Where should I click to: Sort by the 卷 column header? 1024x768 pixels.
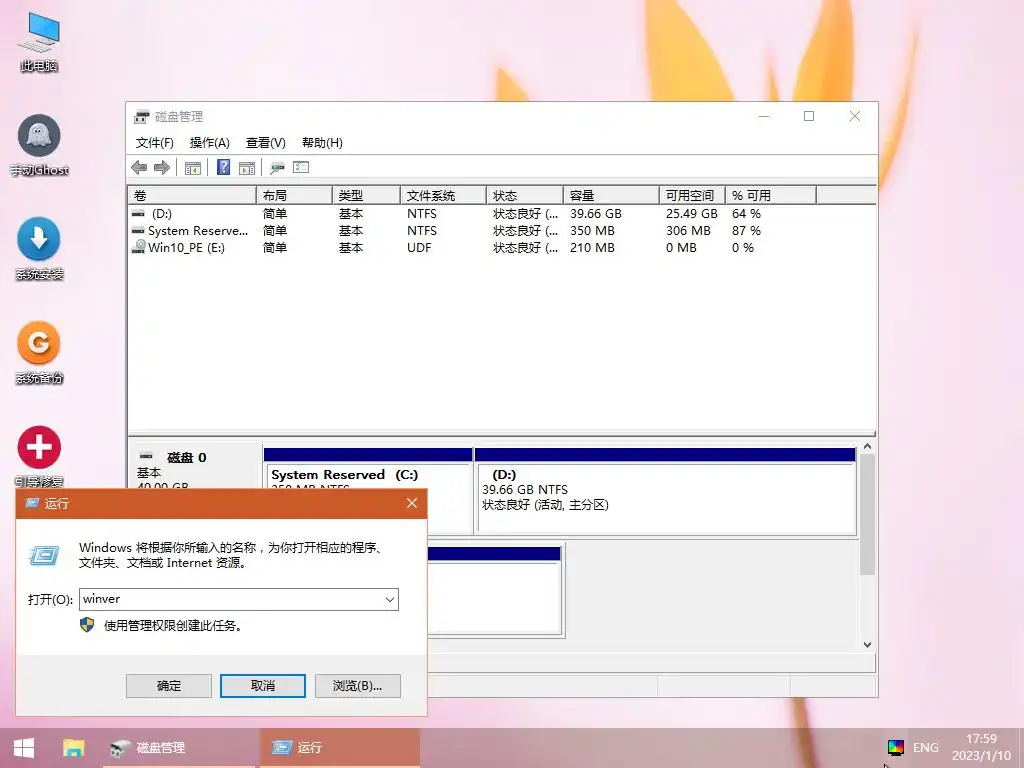(x=192, y=195)
